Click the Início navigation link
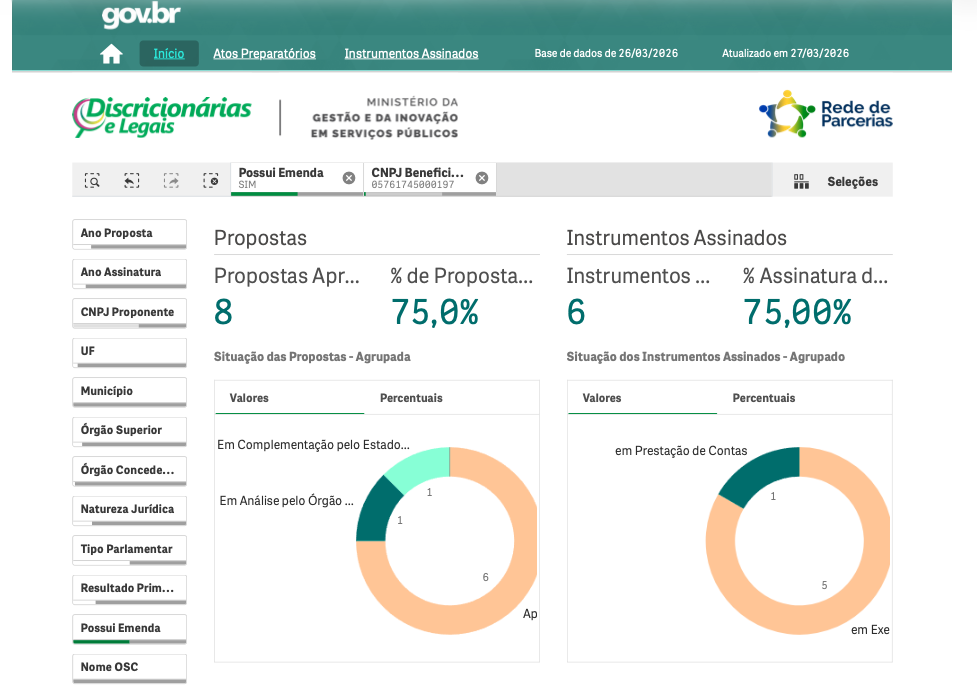Screen dimensions: 977x685 coord(168,54)
